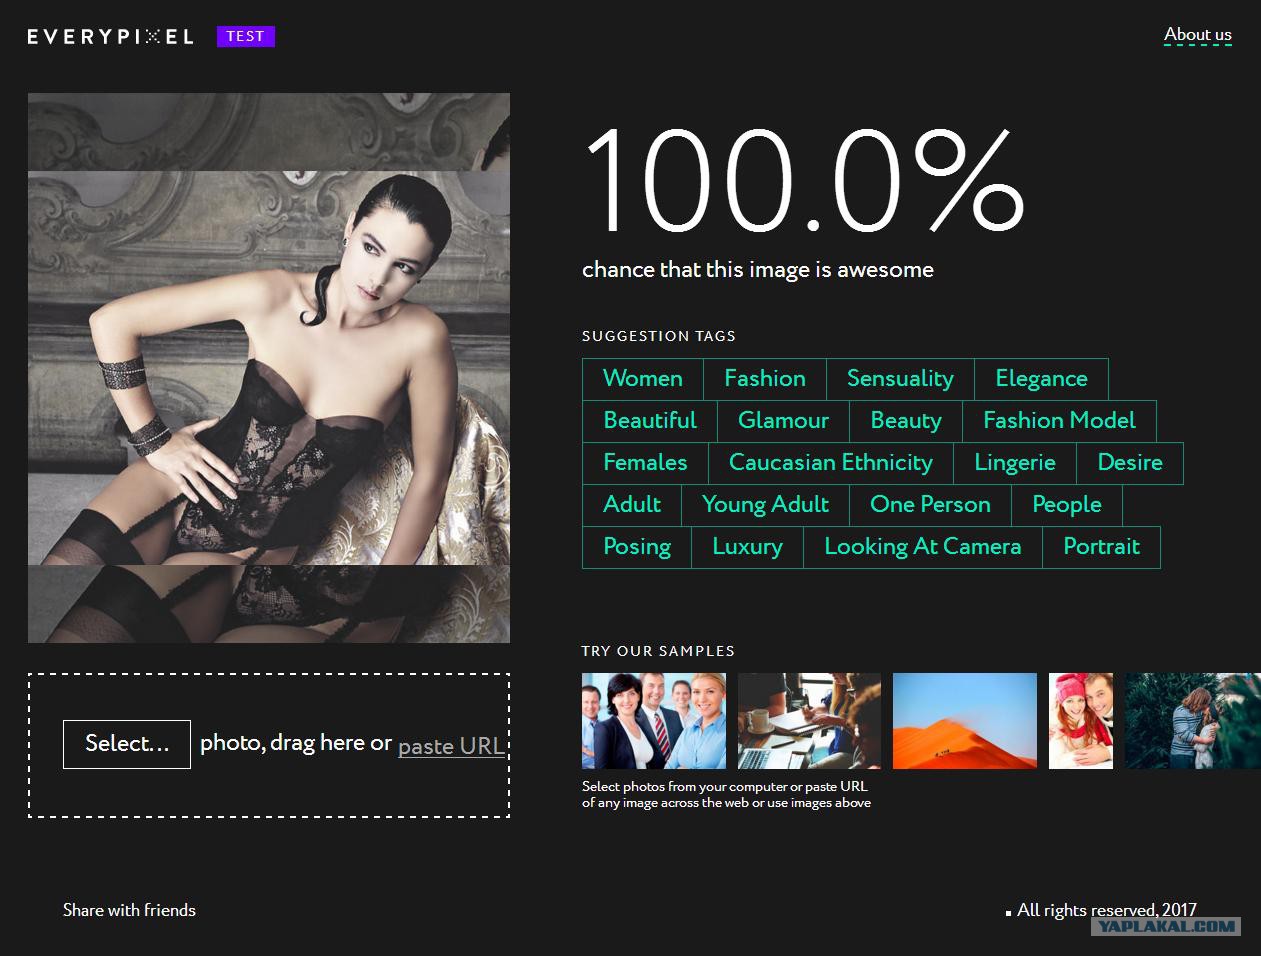Image resolution: width=1261 pixels, height=956 pixels.
Task: Tap the Portrait tag
Action: [1101, 547]
